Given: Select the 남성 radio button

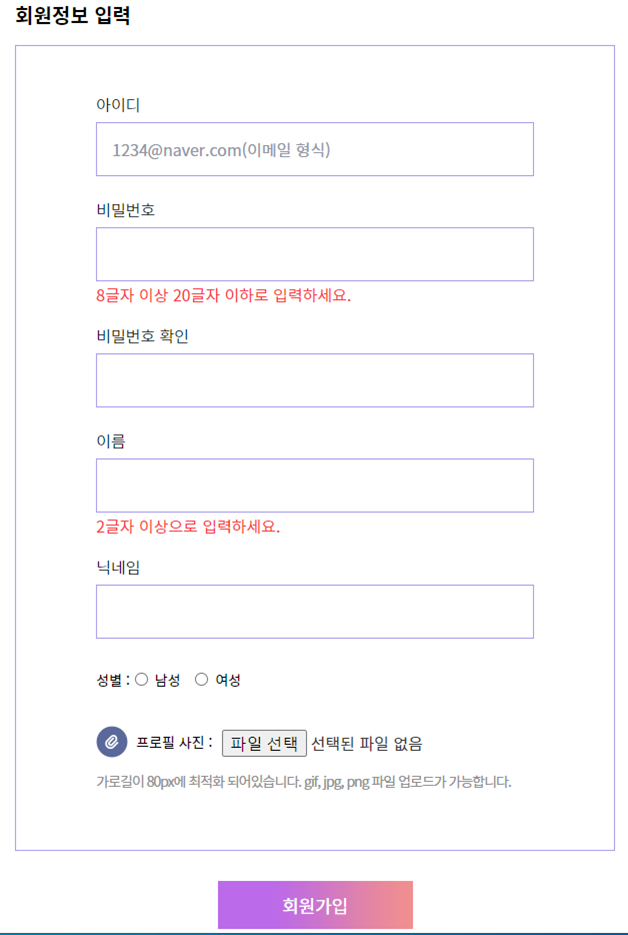Looking at the screenshot, I should pos(142,680).
